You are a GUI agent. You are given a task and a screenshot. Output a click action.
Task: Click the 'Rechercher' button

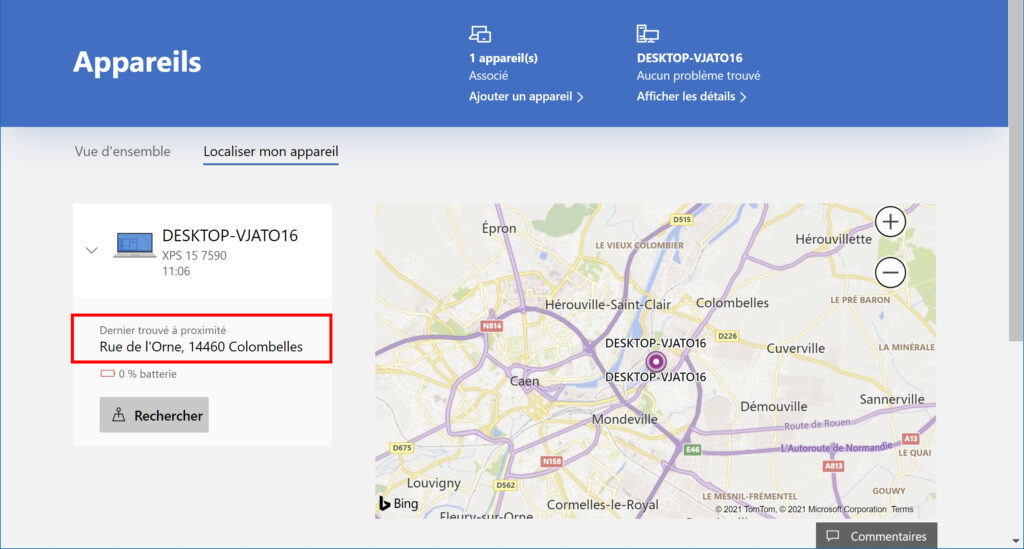pos(154,415)
